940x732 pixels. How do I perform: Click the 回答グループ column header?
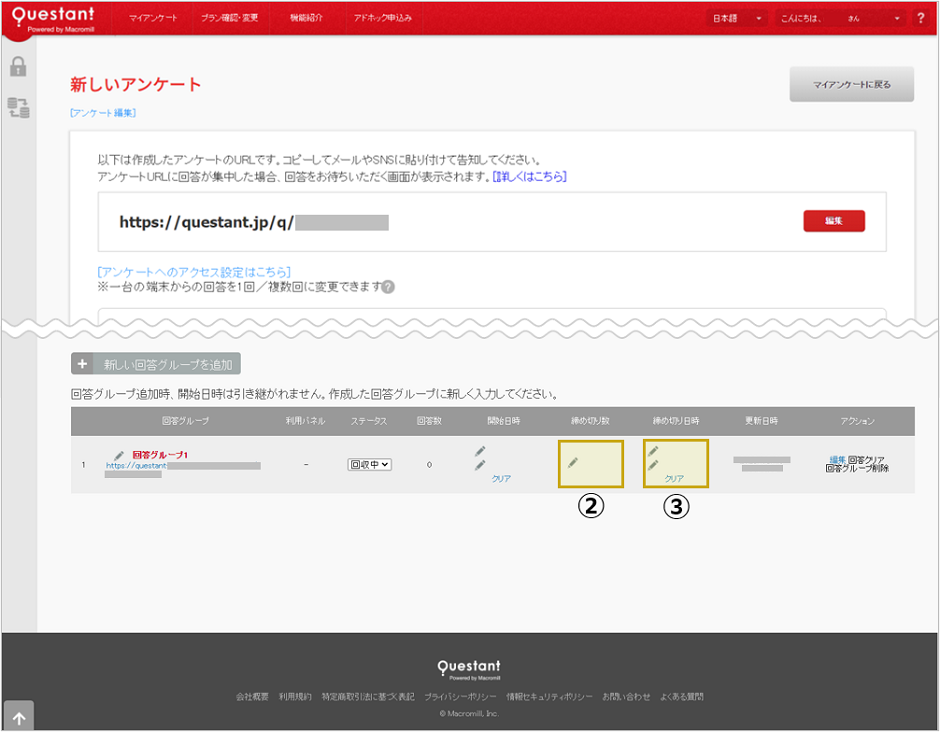(185, 421)
